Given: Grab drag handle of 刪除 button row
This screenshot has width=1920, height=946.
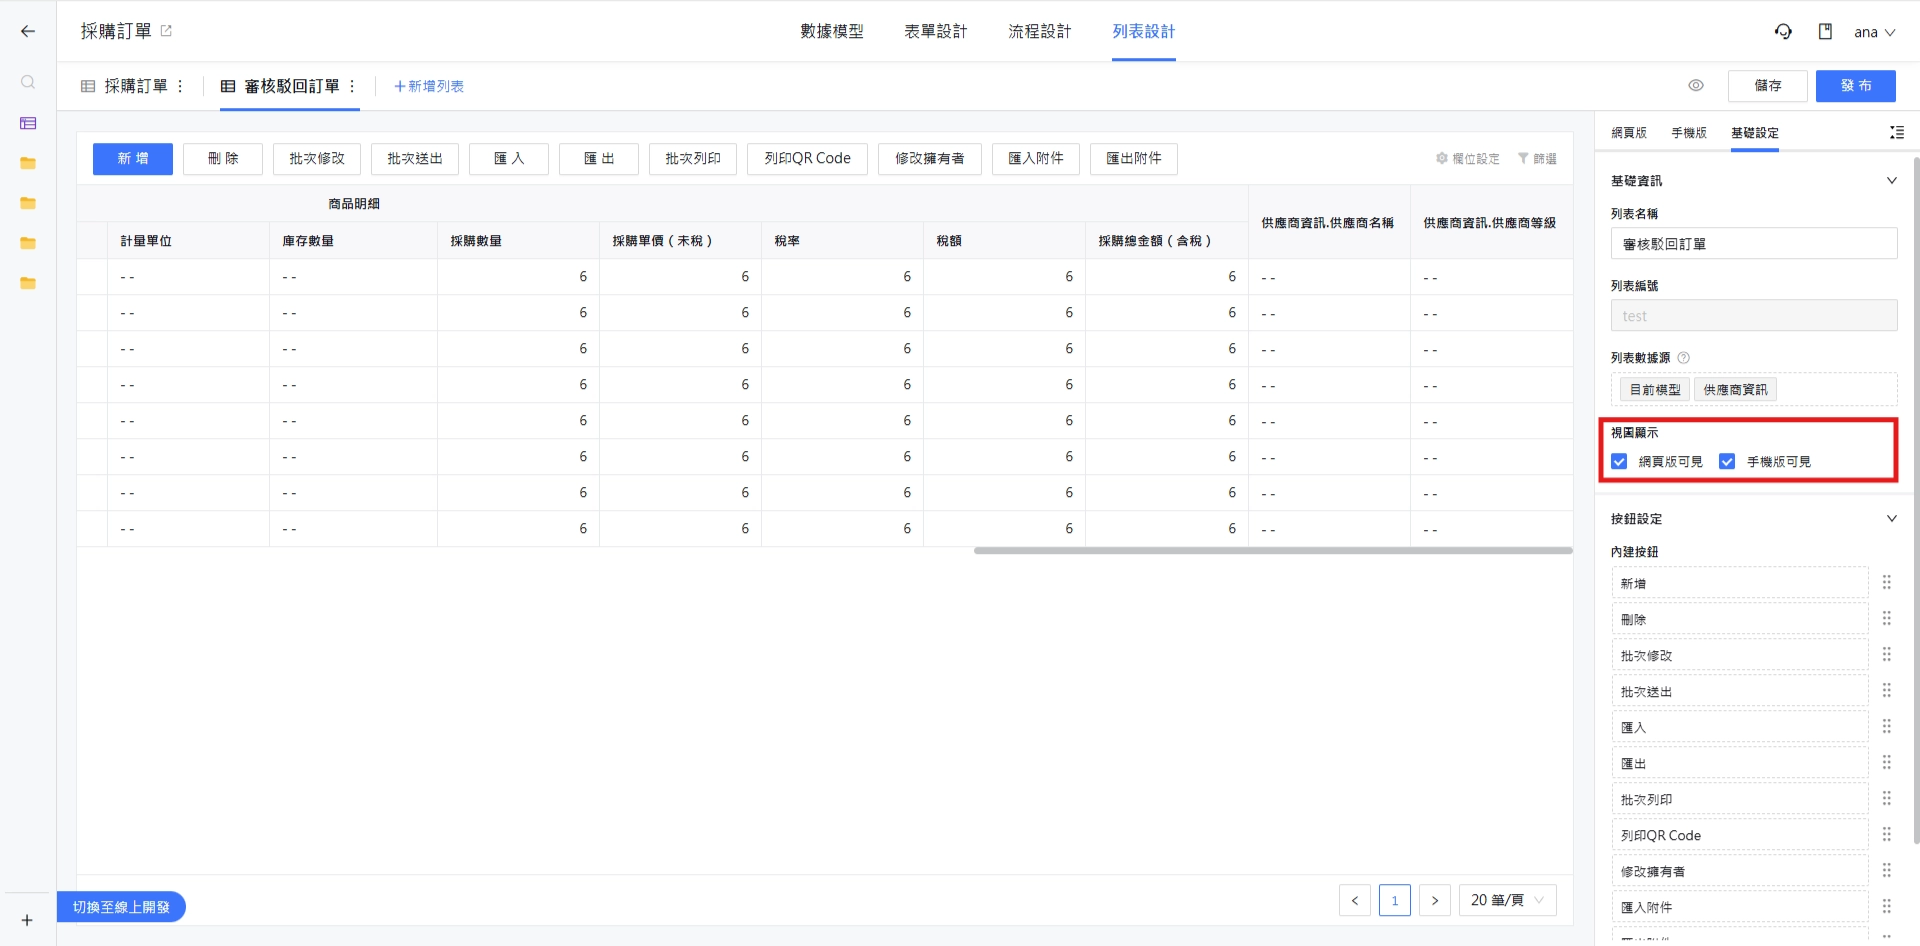Looking at the screenshot, I should point(1887,618).
